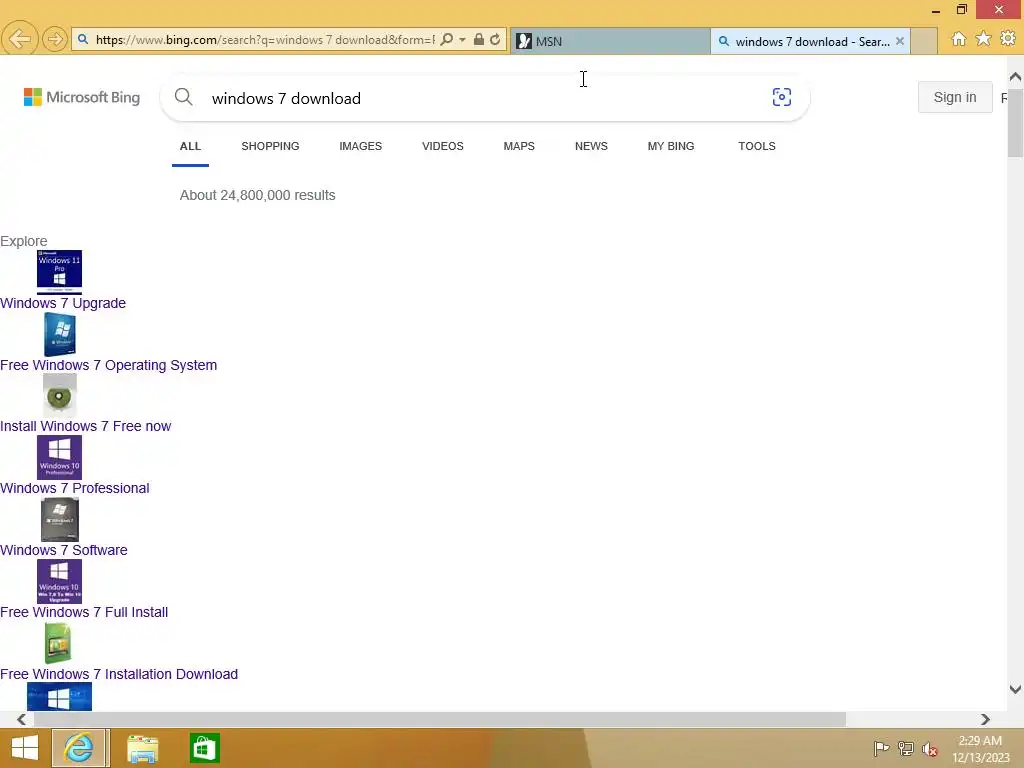The image size is (1024, 768).
Task: Go back with the browser Back arrow
Action: coord(20,39)
